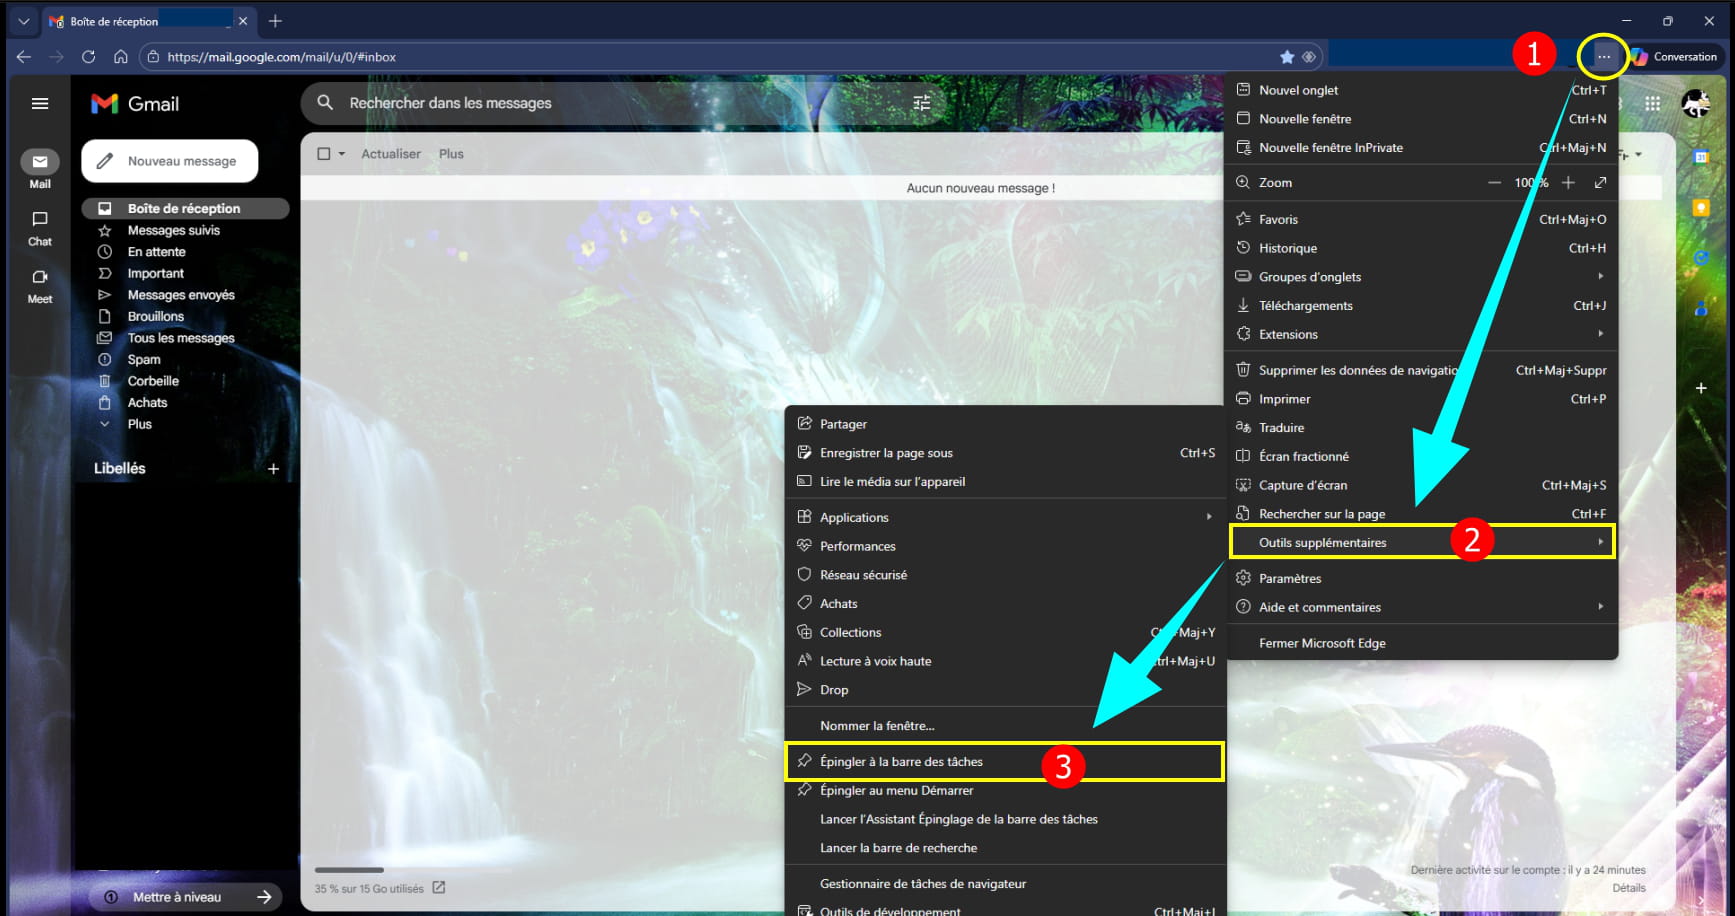This screenshot has width=1735, height=916.
Task: Click the Edge Settings and more ellipsis button
Action: (1603, 57)
